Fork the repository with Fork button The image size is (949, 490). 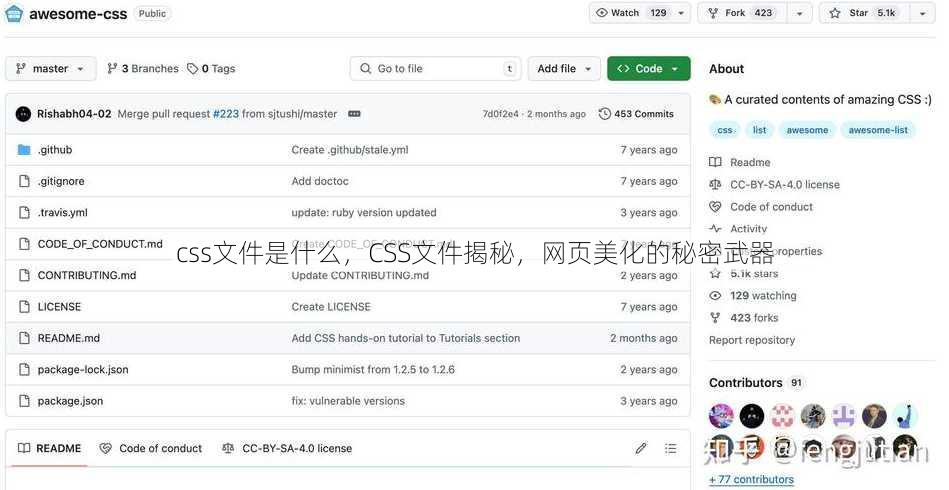(744, 13)
